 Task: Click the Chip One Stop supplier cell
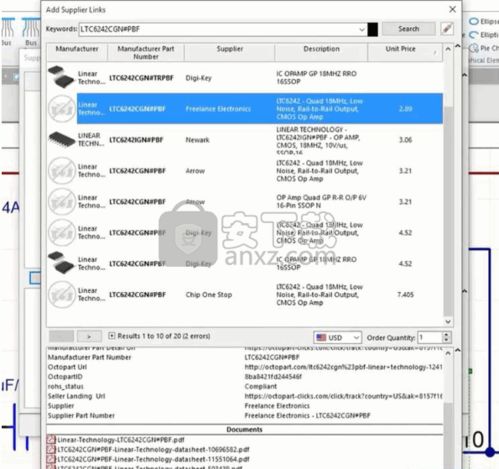tap(209, 295)
